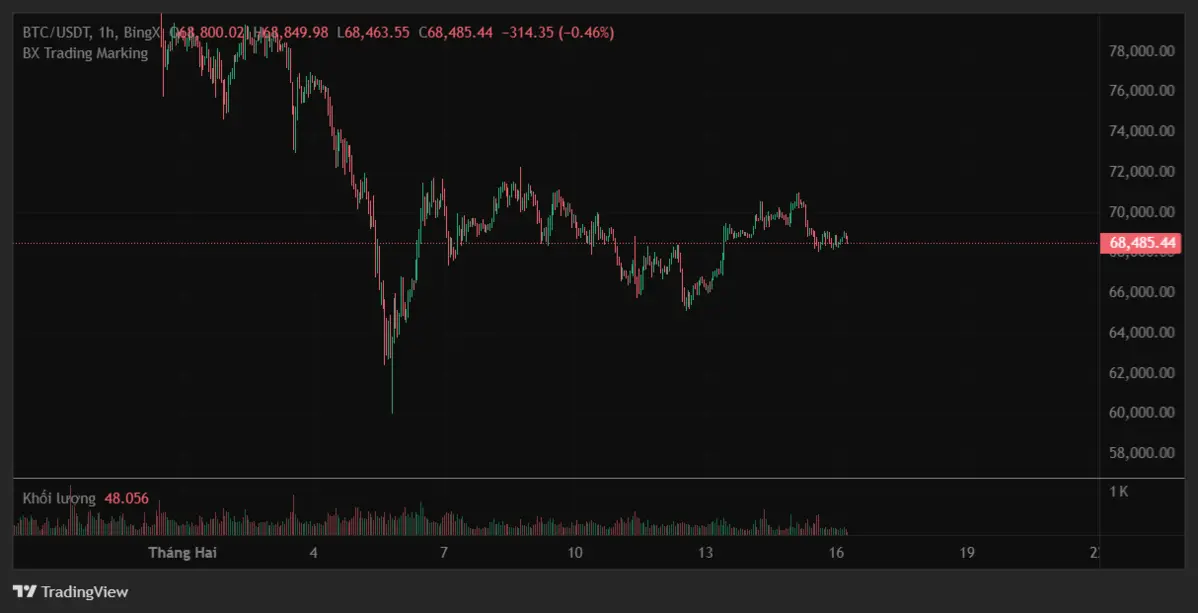This screenshot has width=1198, height=613.
Task: Click the Tháng Hai date label on time axis
Action: point(183,552)
